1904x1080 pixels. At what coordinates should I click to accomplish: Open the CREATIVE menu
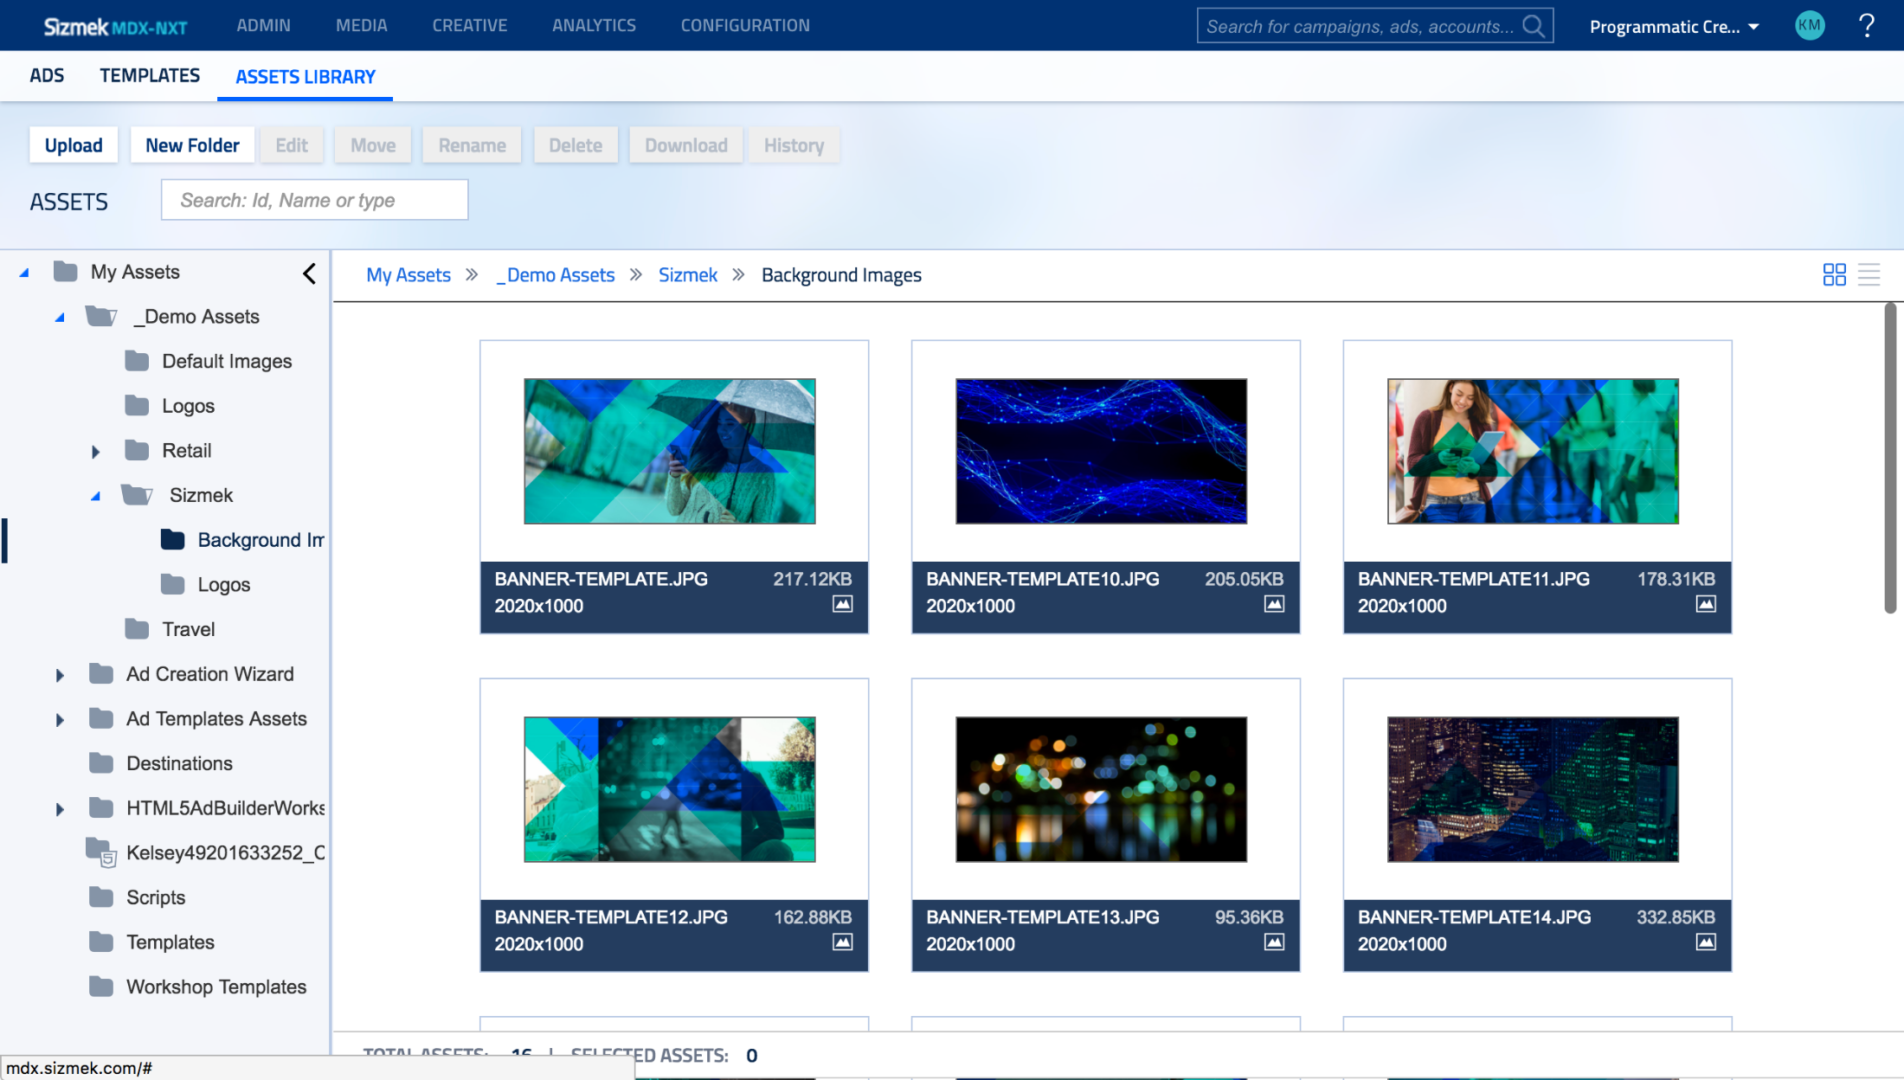469,26
